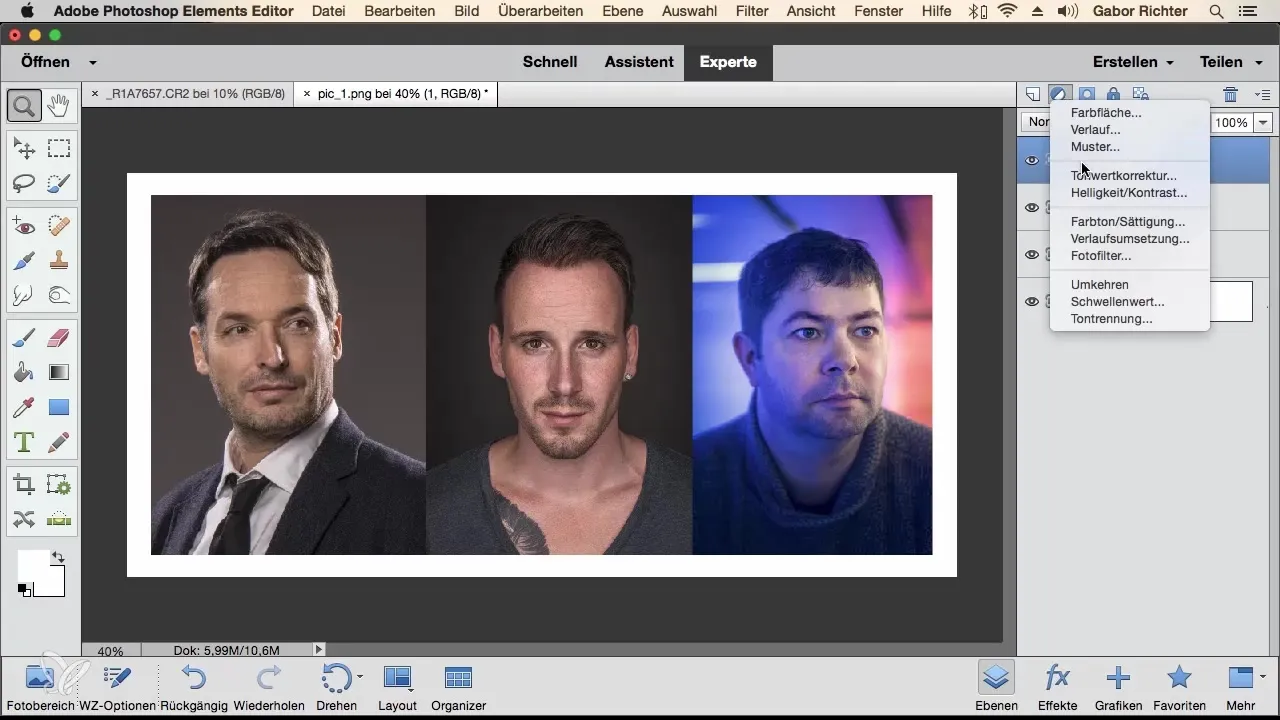Select the Gradient tool
Image resolution: width=1280 pixels, height=720 pixels.
59,372
